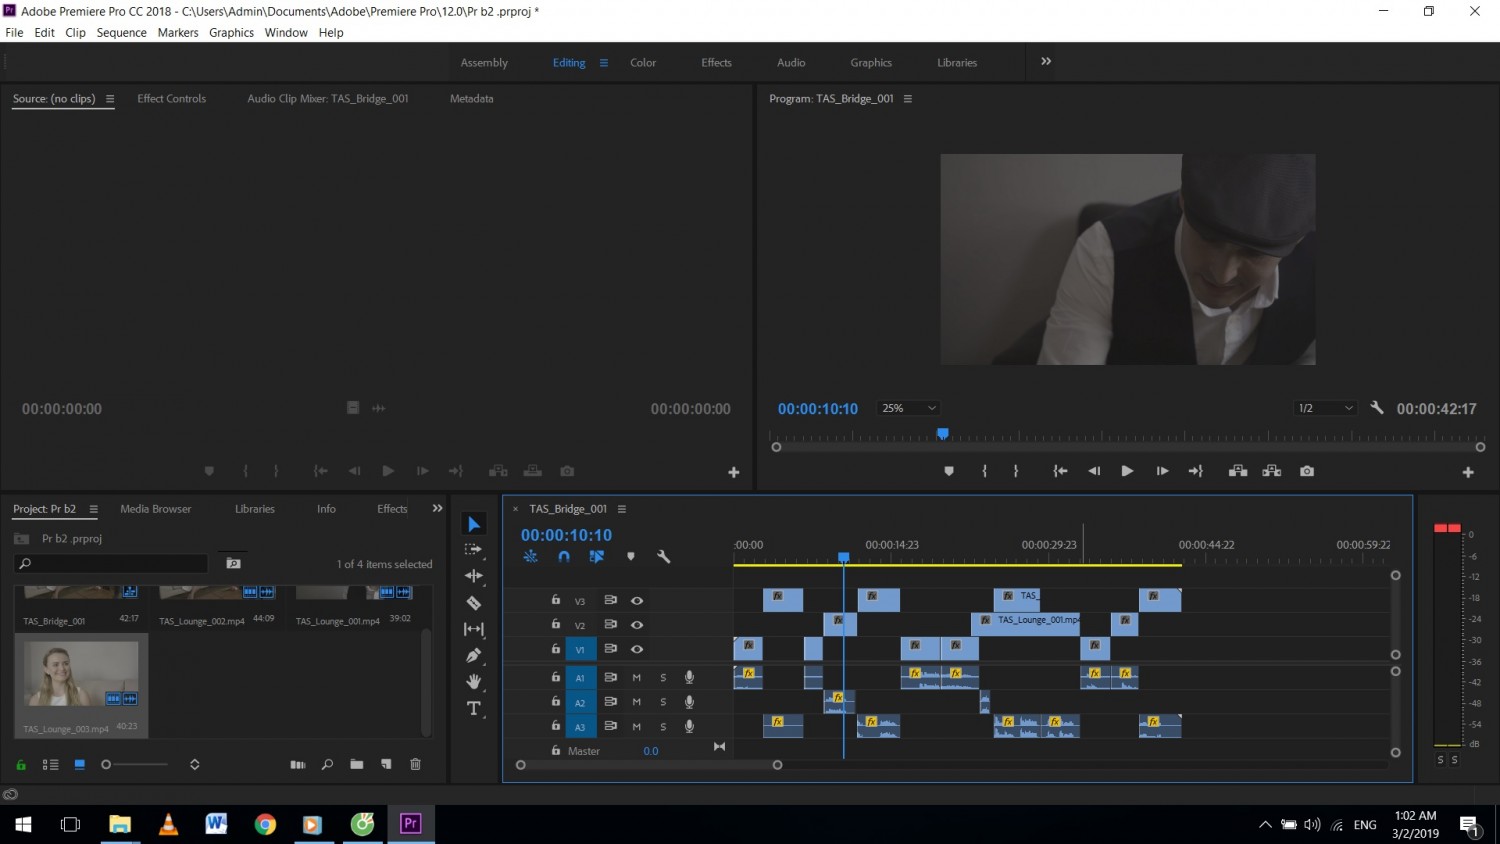Image resolution: width=1500 pixels, height=844 pixels.
Task: Select the Razor tool
Action: pyautogui.click(x=474, y=603)
